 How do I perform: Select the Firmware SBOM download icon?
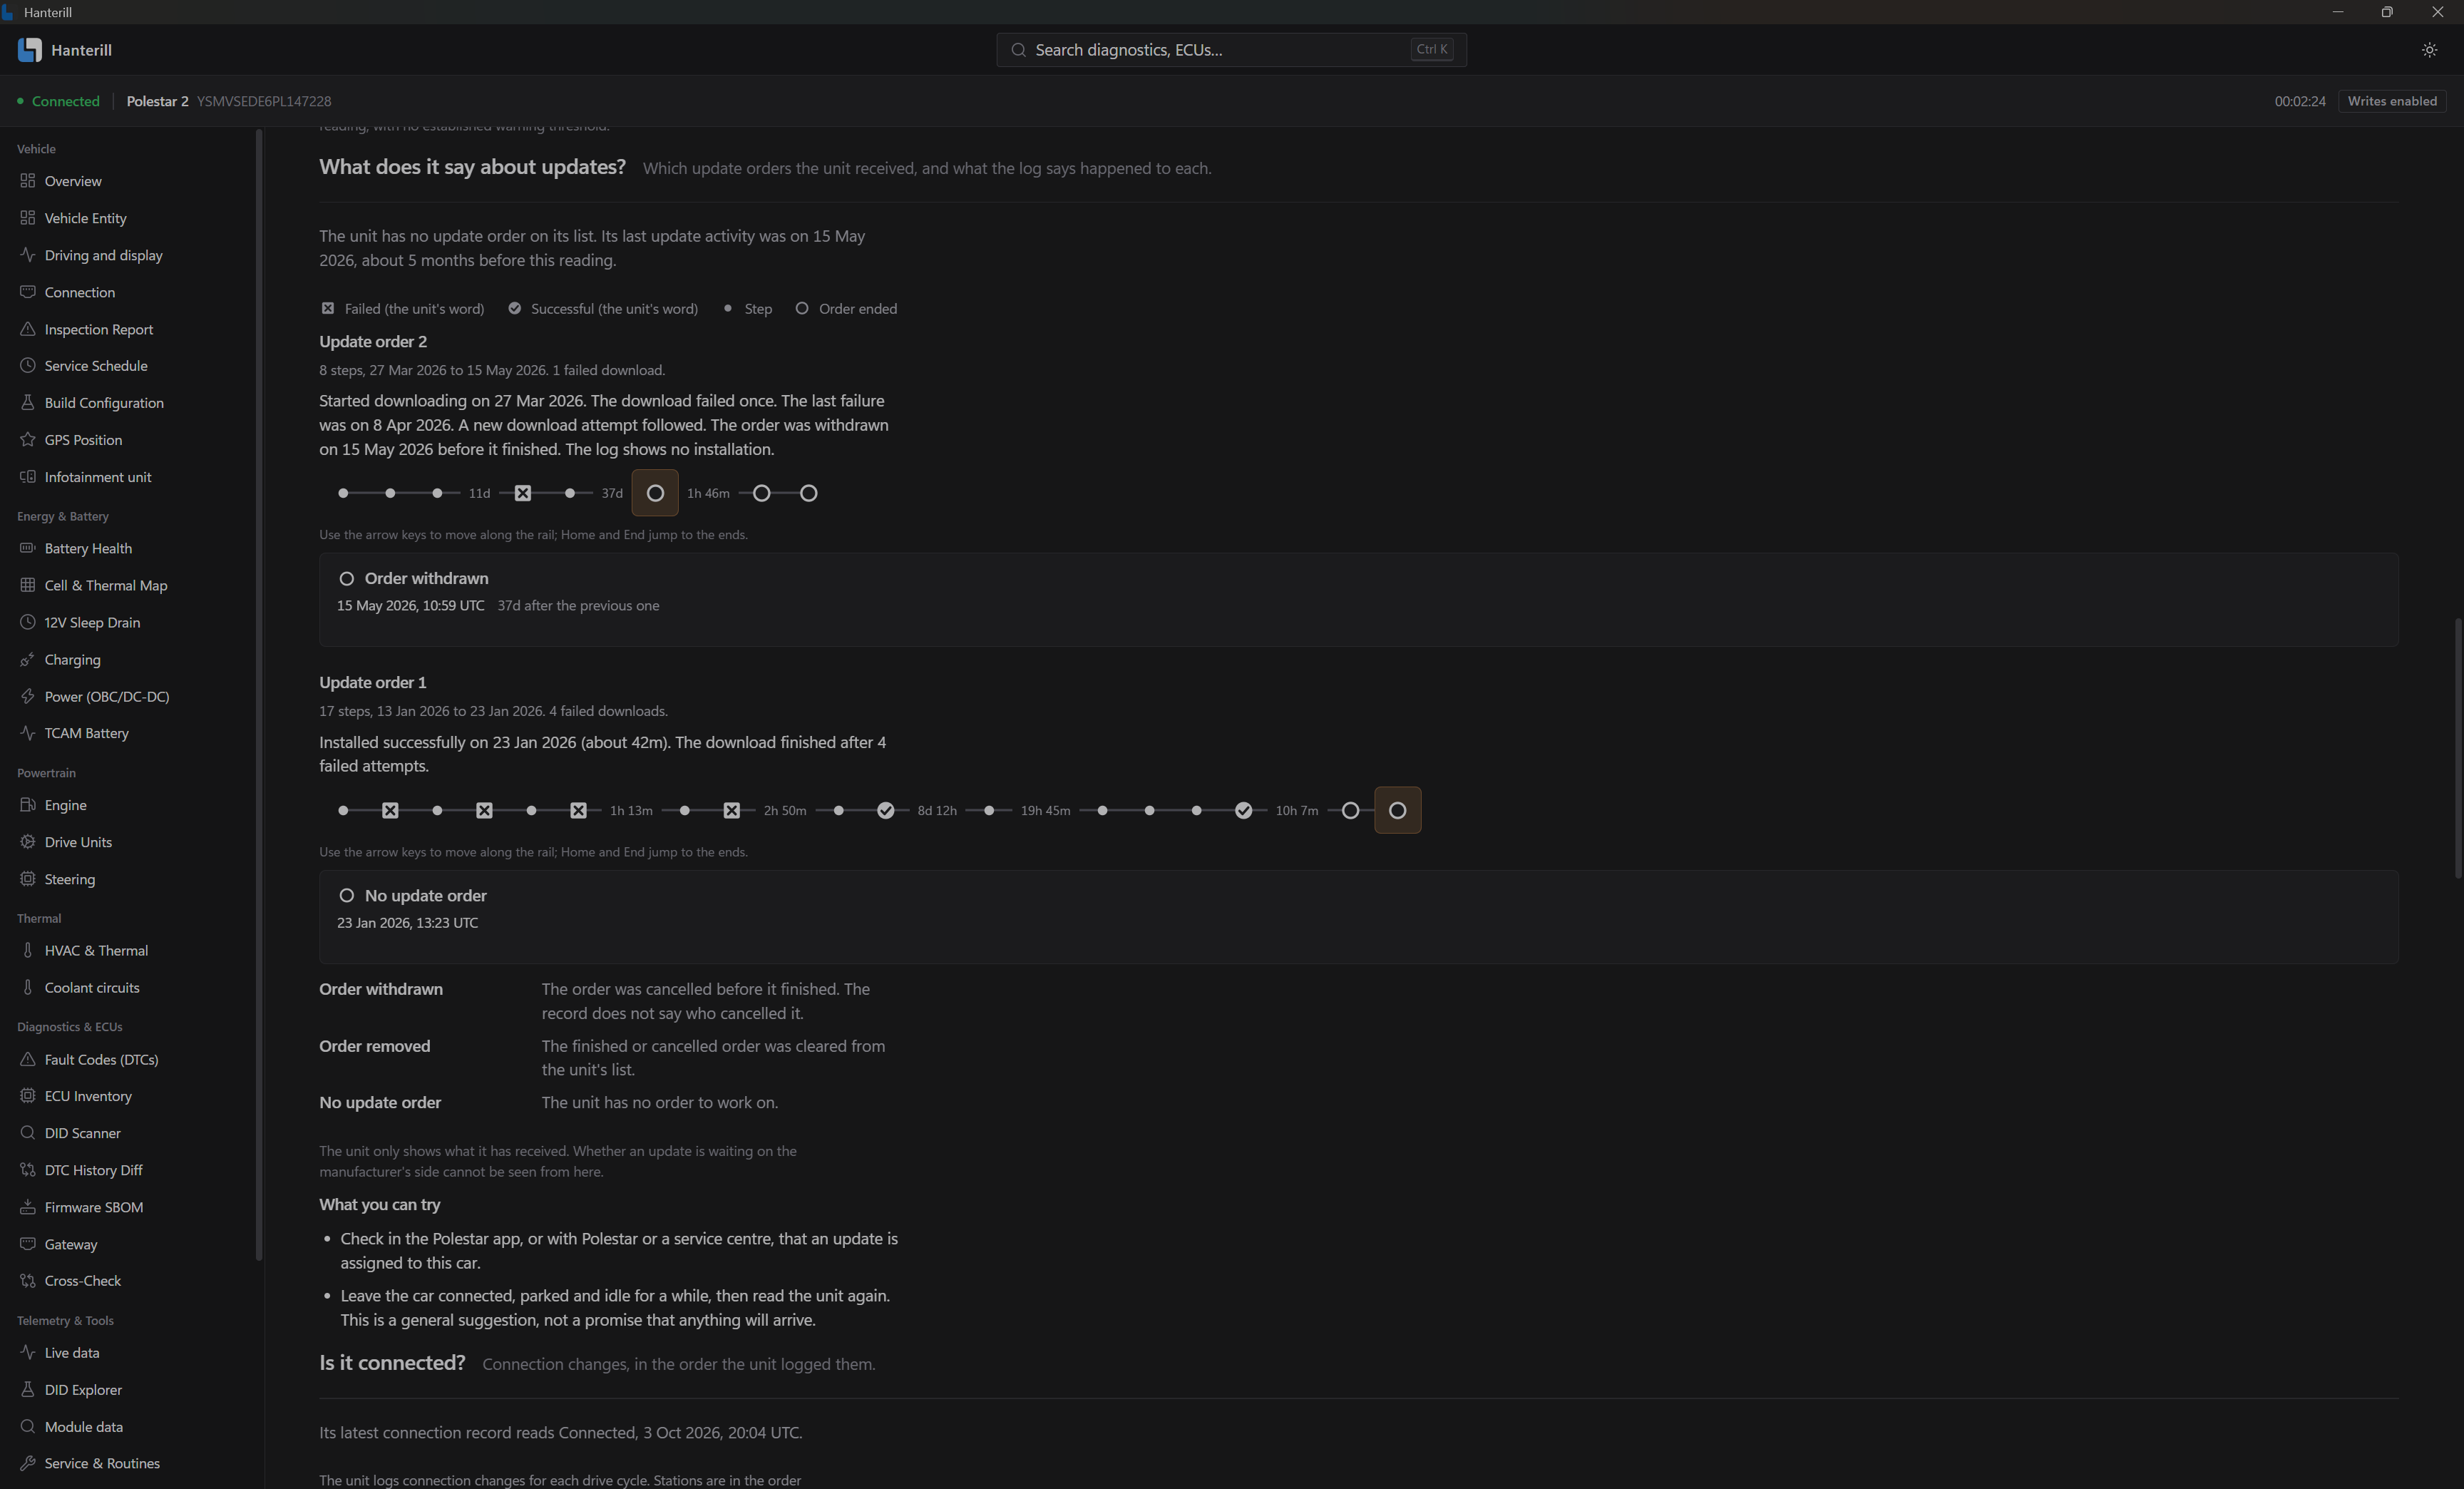27,1207
